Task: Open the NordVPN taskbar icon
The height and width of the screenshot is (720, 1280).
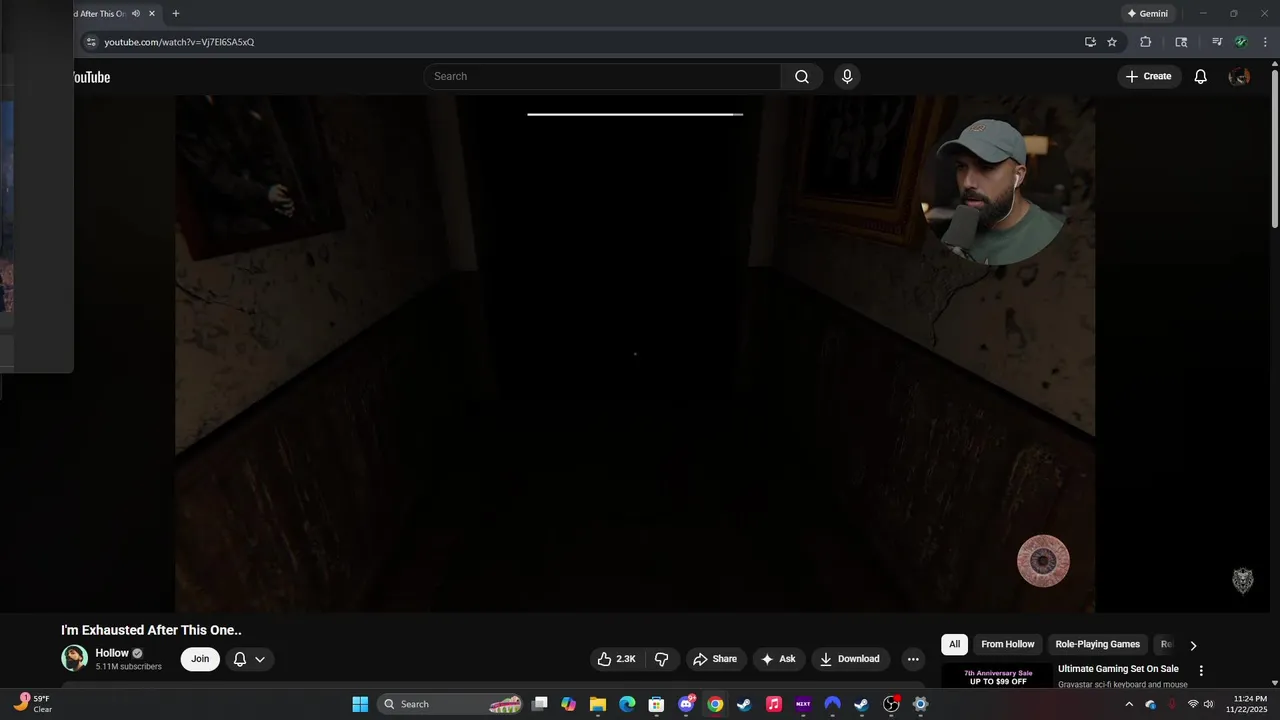Action: (832, 704)
